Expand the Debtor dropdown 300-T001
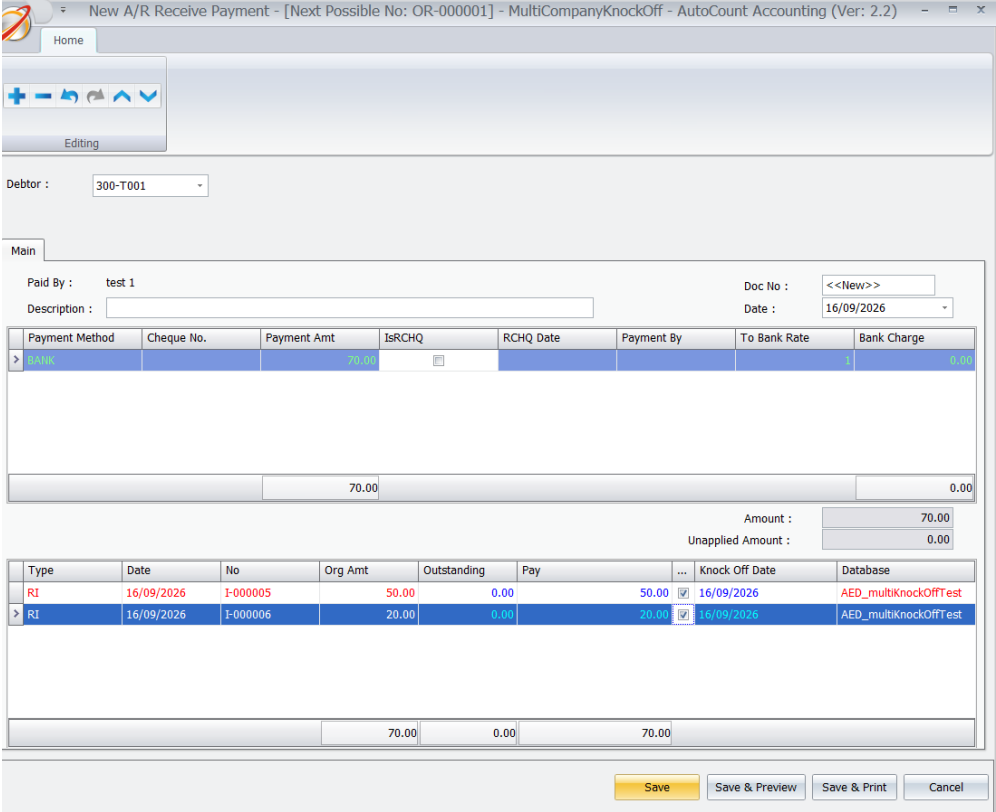The width and height of the screenshot is (996, 812). point(199,186)
